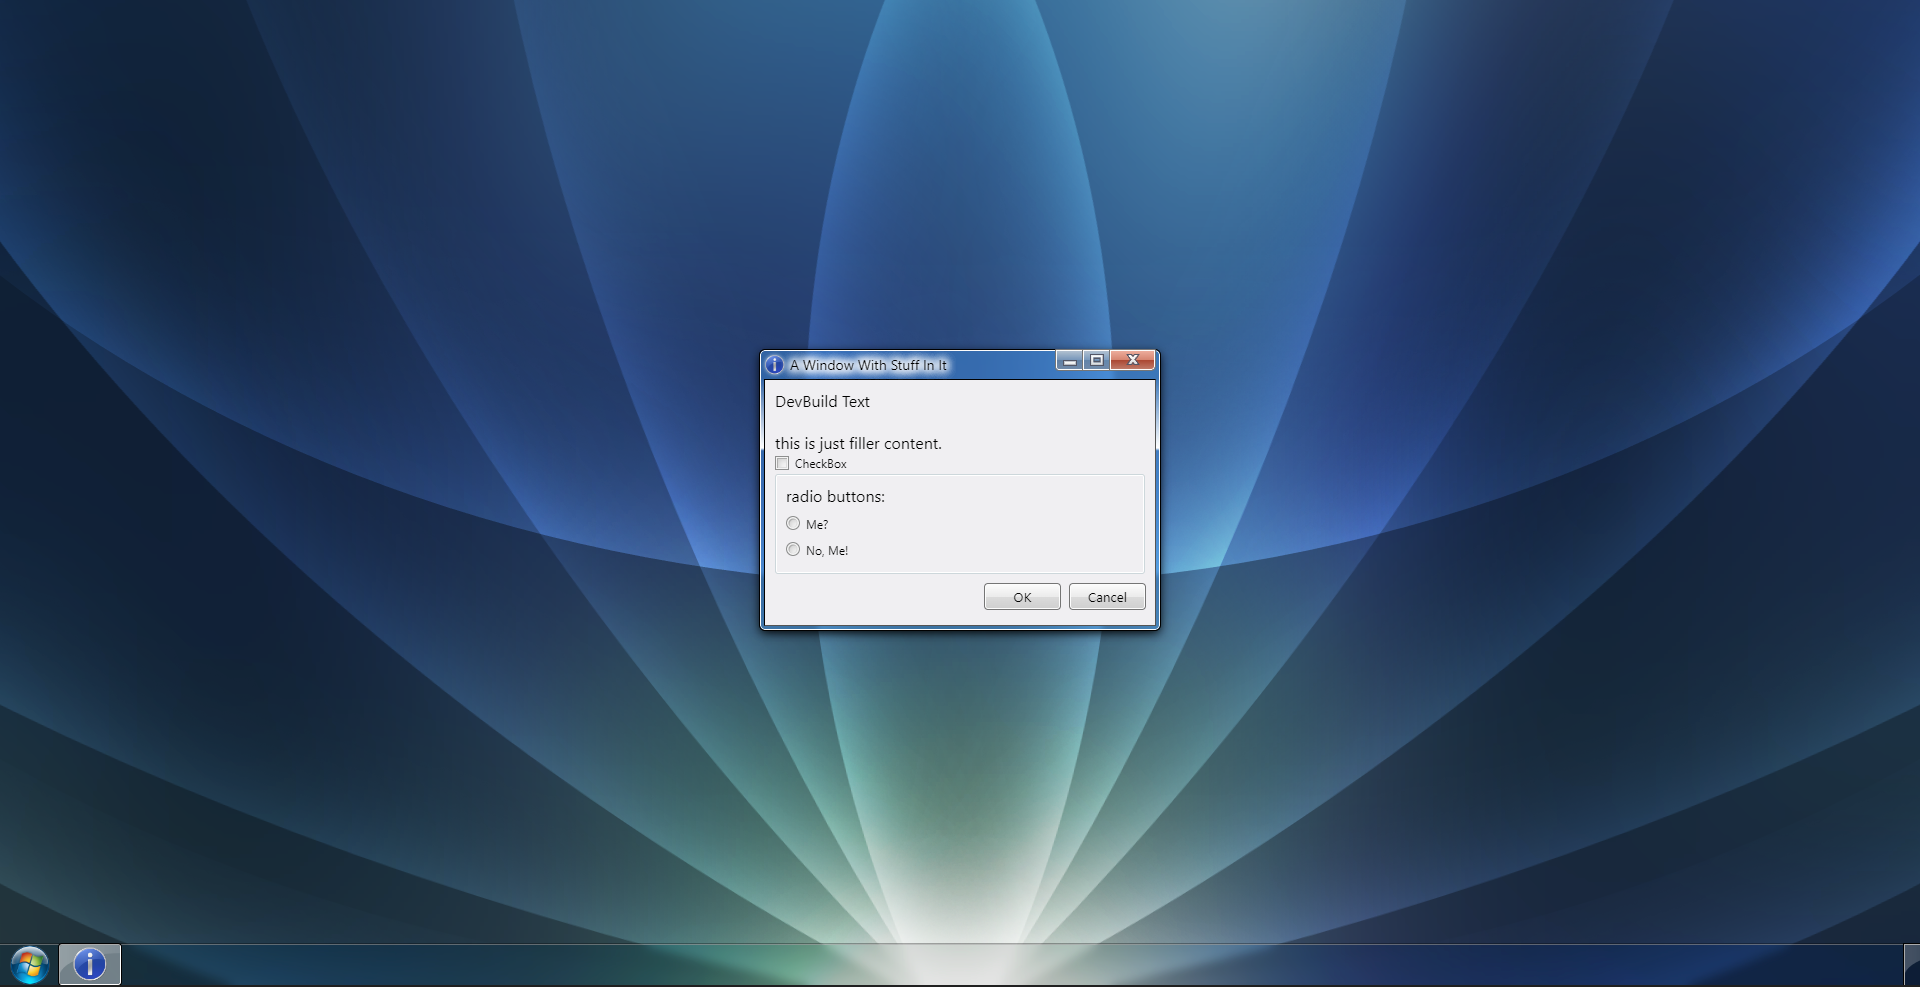The image size is (1920, 987).
Task: Click the "No, Me!" label text
Action: coord(827,551)
